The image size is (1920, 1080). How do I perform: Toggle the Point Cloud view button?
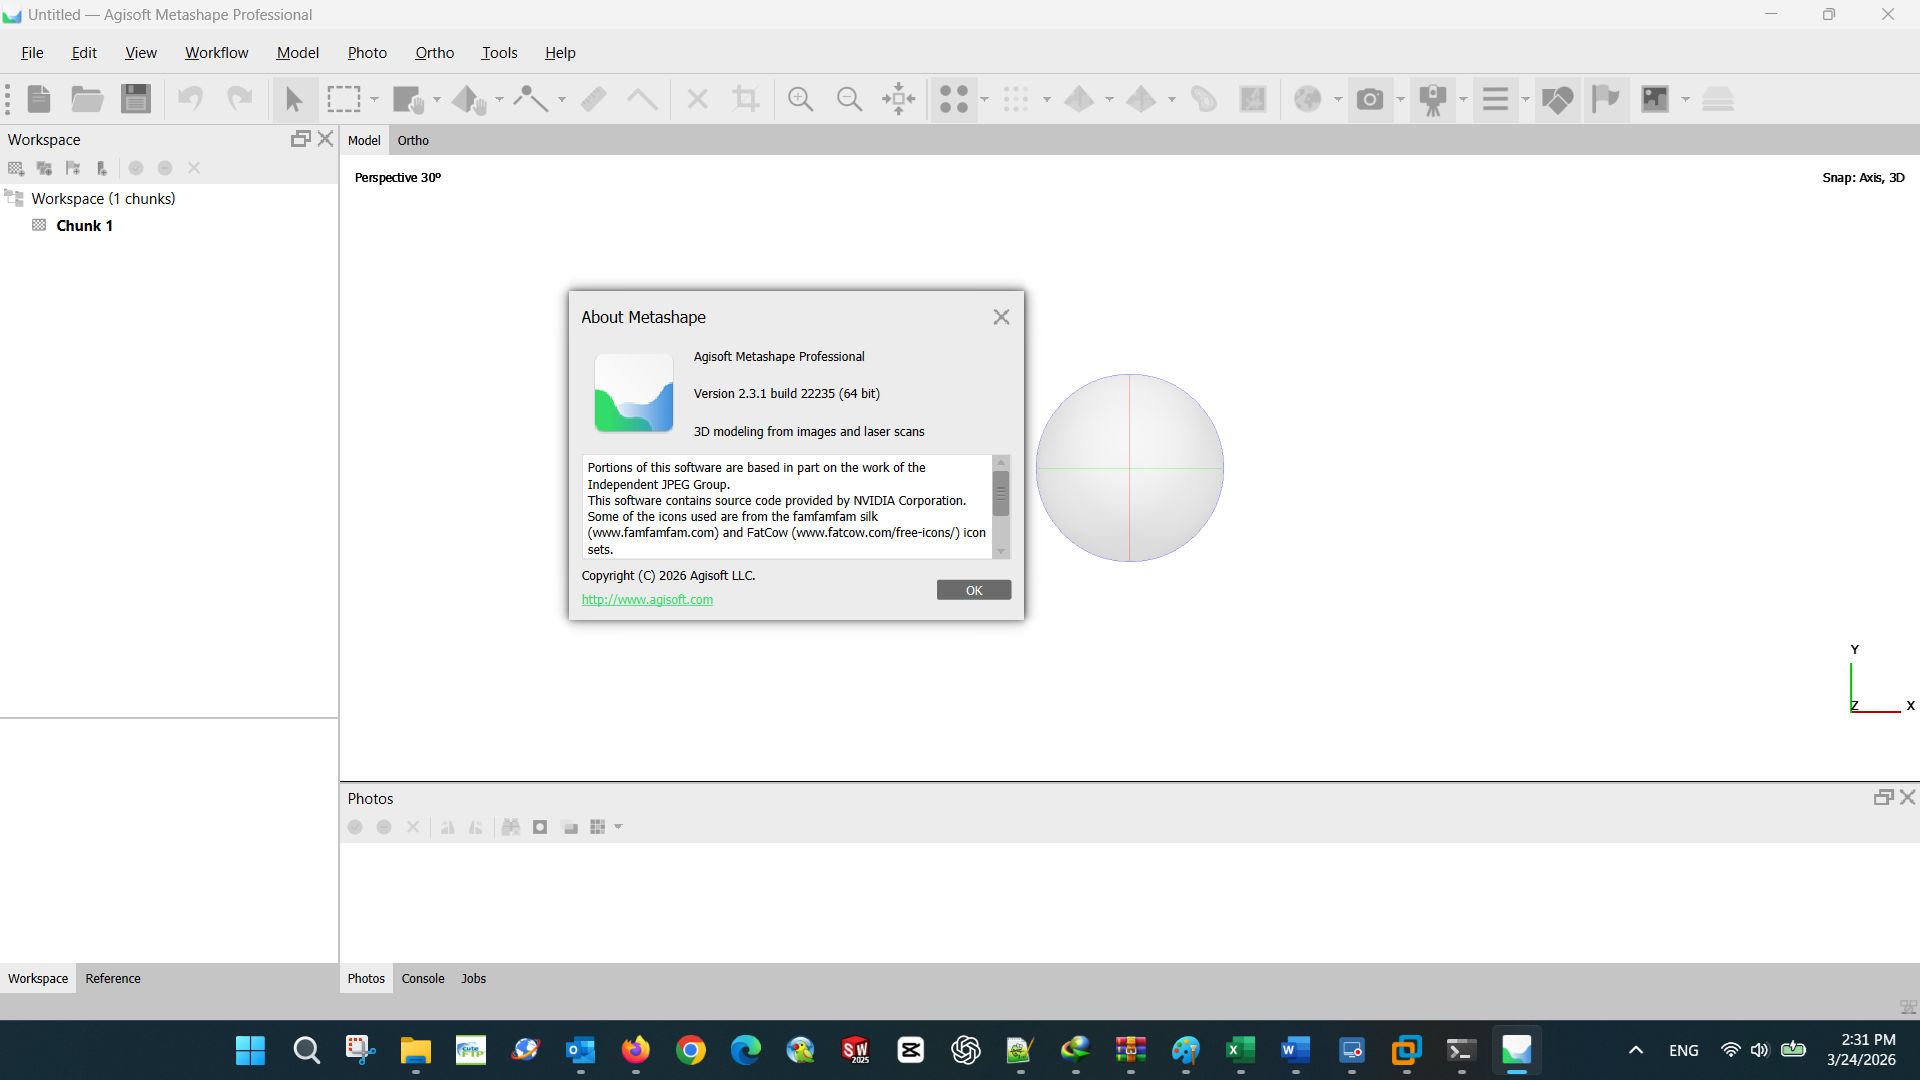pos(954,99)
